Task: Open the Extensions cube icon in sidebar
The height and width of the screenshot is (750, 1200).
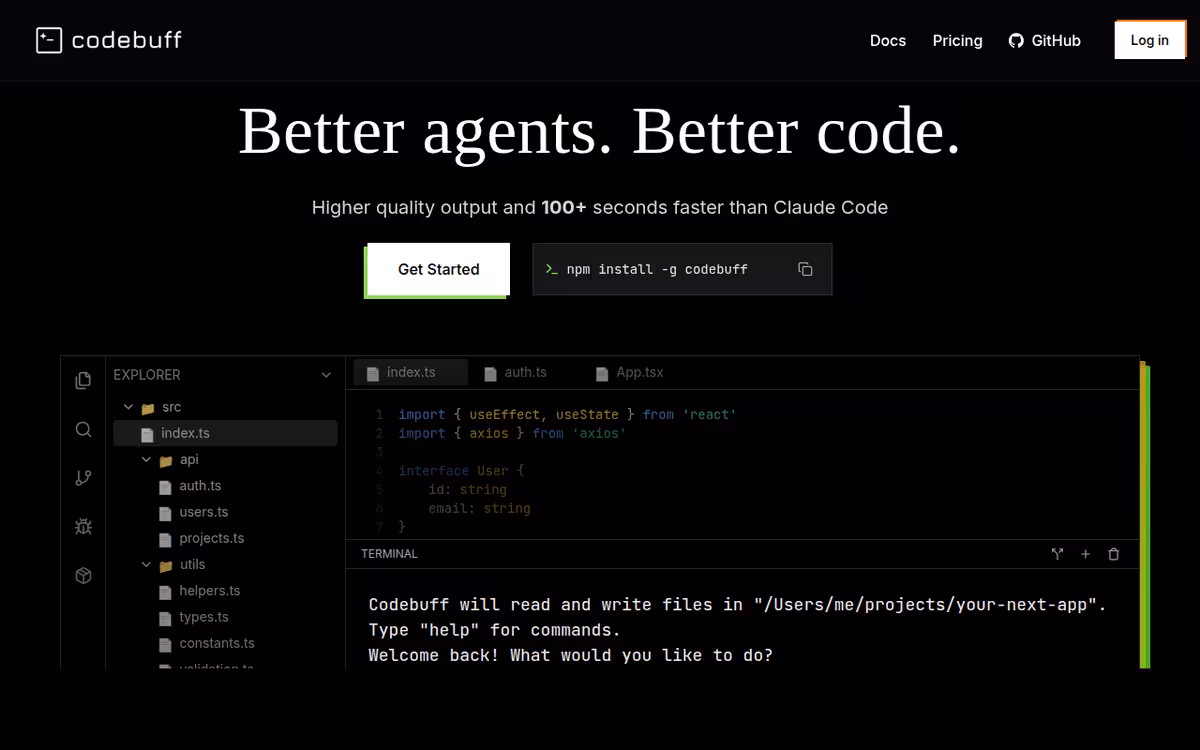Action: [83, 575]
